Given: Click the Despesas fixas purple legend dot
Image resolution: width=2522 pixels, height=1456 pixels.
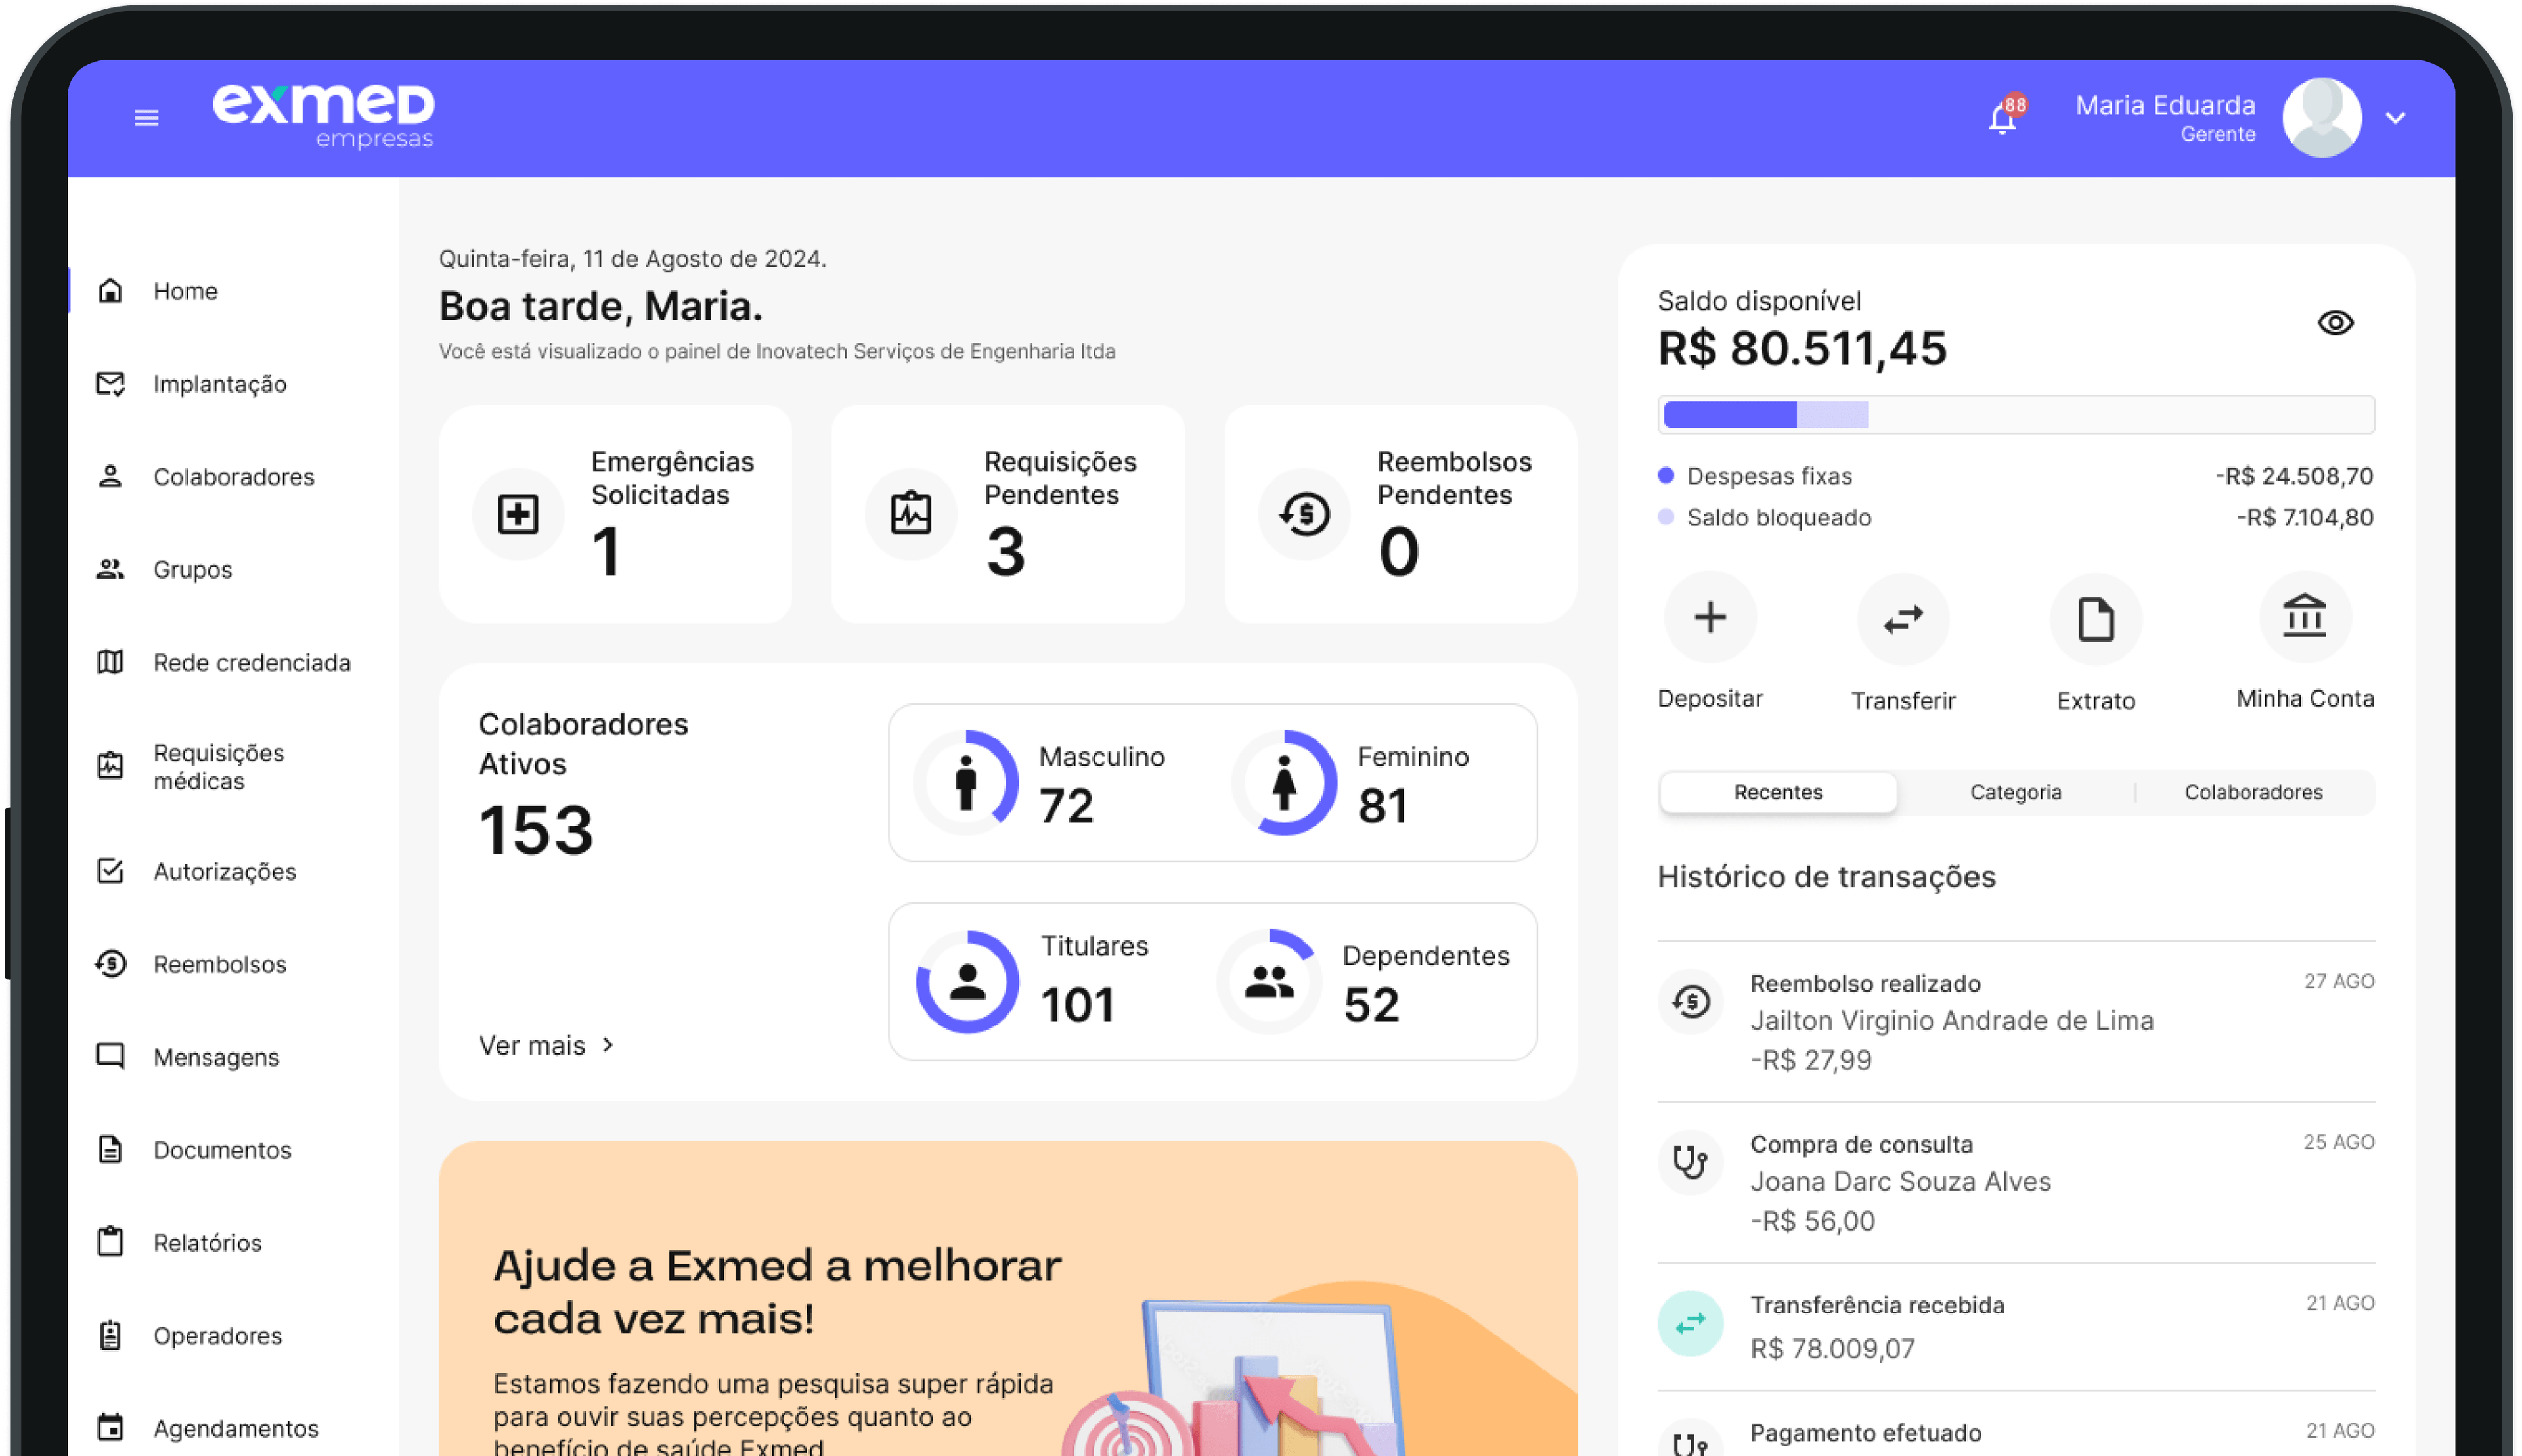Looking at the screenshot, I should coord(1665,475).
